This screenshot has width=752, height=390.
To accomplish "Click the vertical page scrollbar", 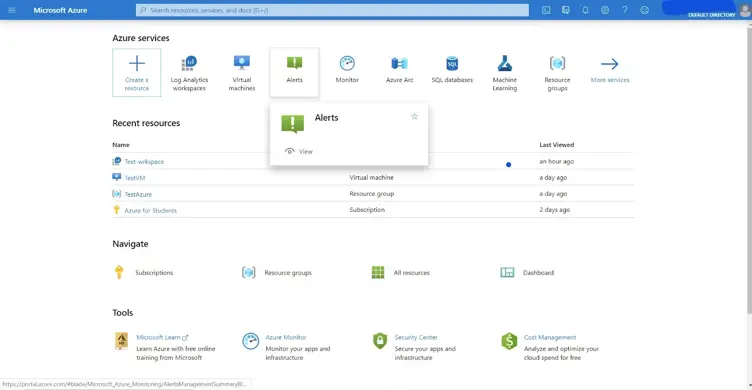I will pyautogui.click(x=749, y=168).
